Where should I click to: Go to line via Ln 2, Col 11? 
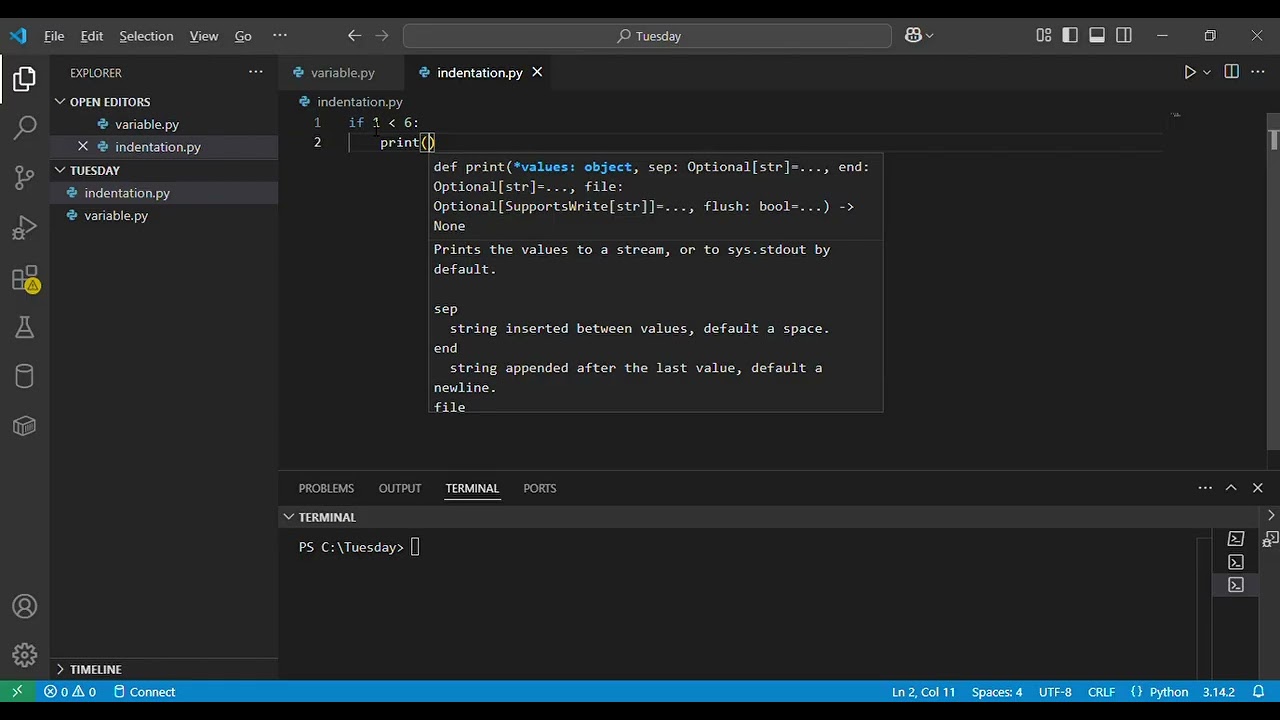coord(923,692)
